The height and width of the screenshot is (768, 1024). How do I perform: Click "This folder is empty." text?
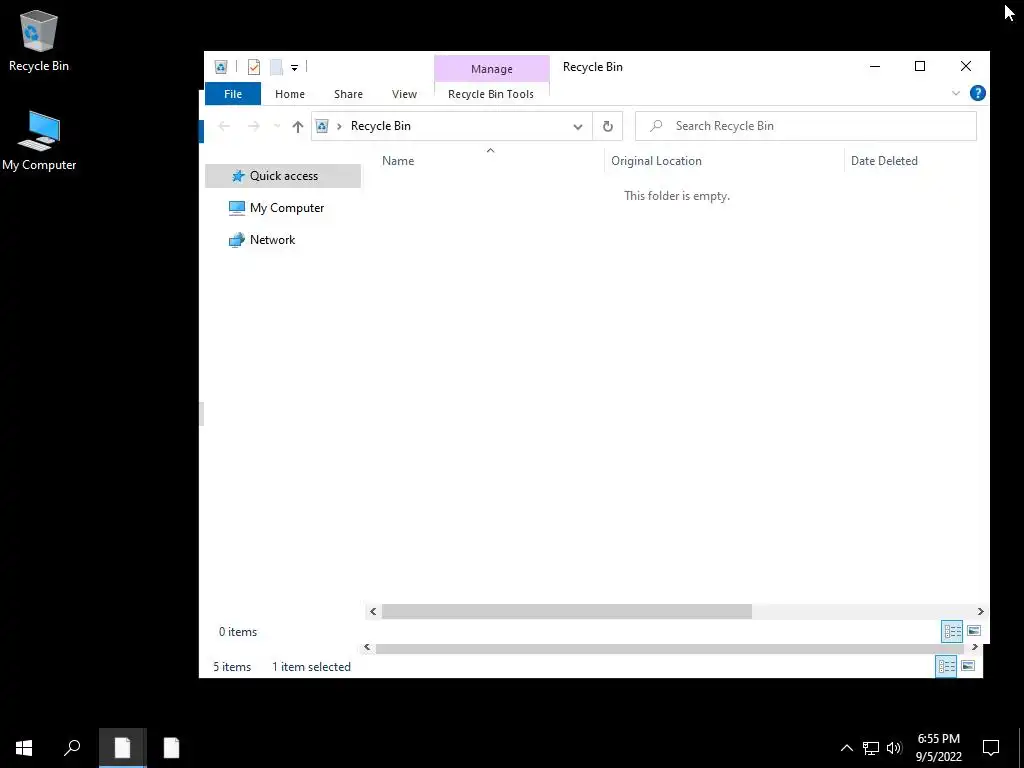pos(677,196)
